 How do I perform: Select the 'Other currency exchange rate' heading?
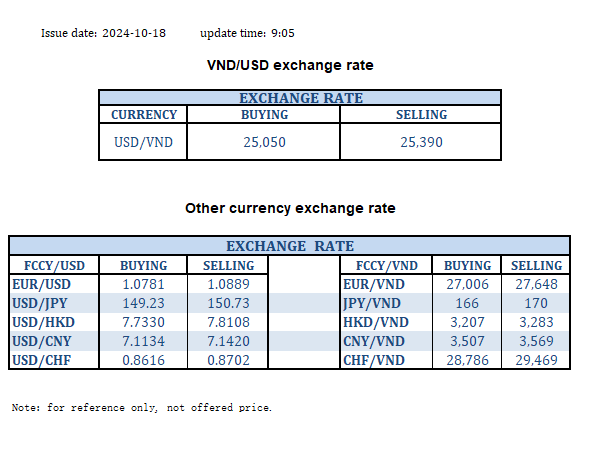coord(290,208)
